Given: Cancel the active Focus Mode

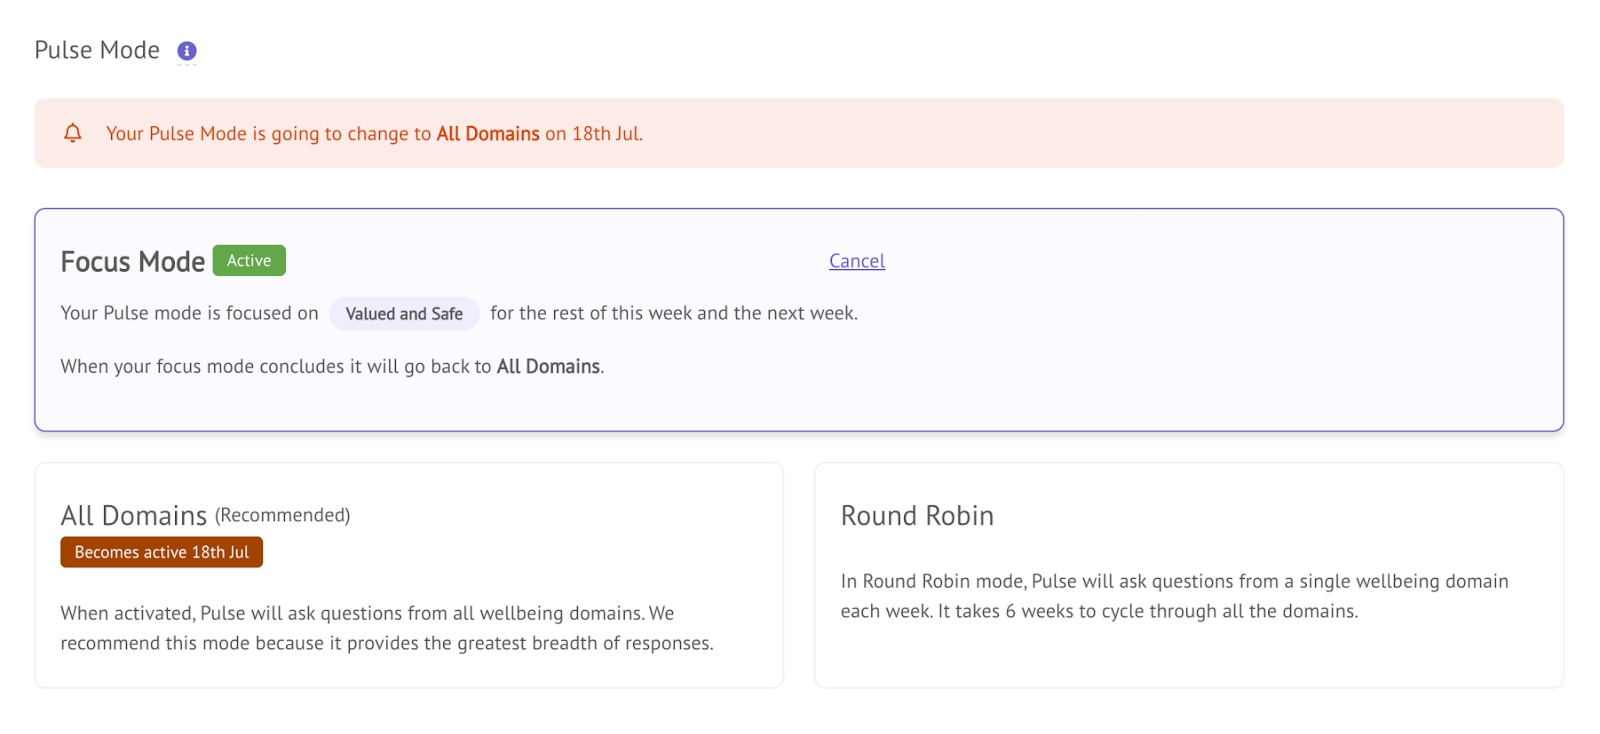Looking at the screenshot, I should 856,261.
